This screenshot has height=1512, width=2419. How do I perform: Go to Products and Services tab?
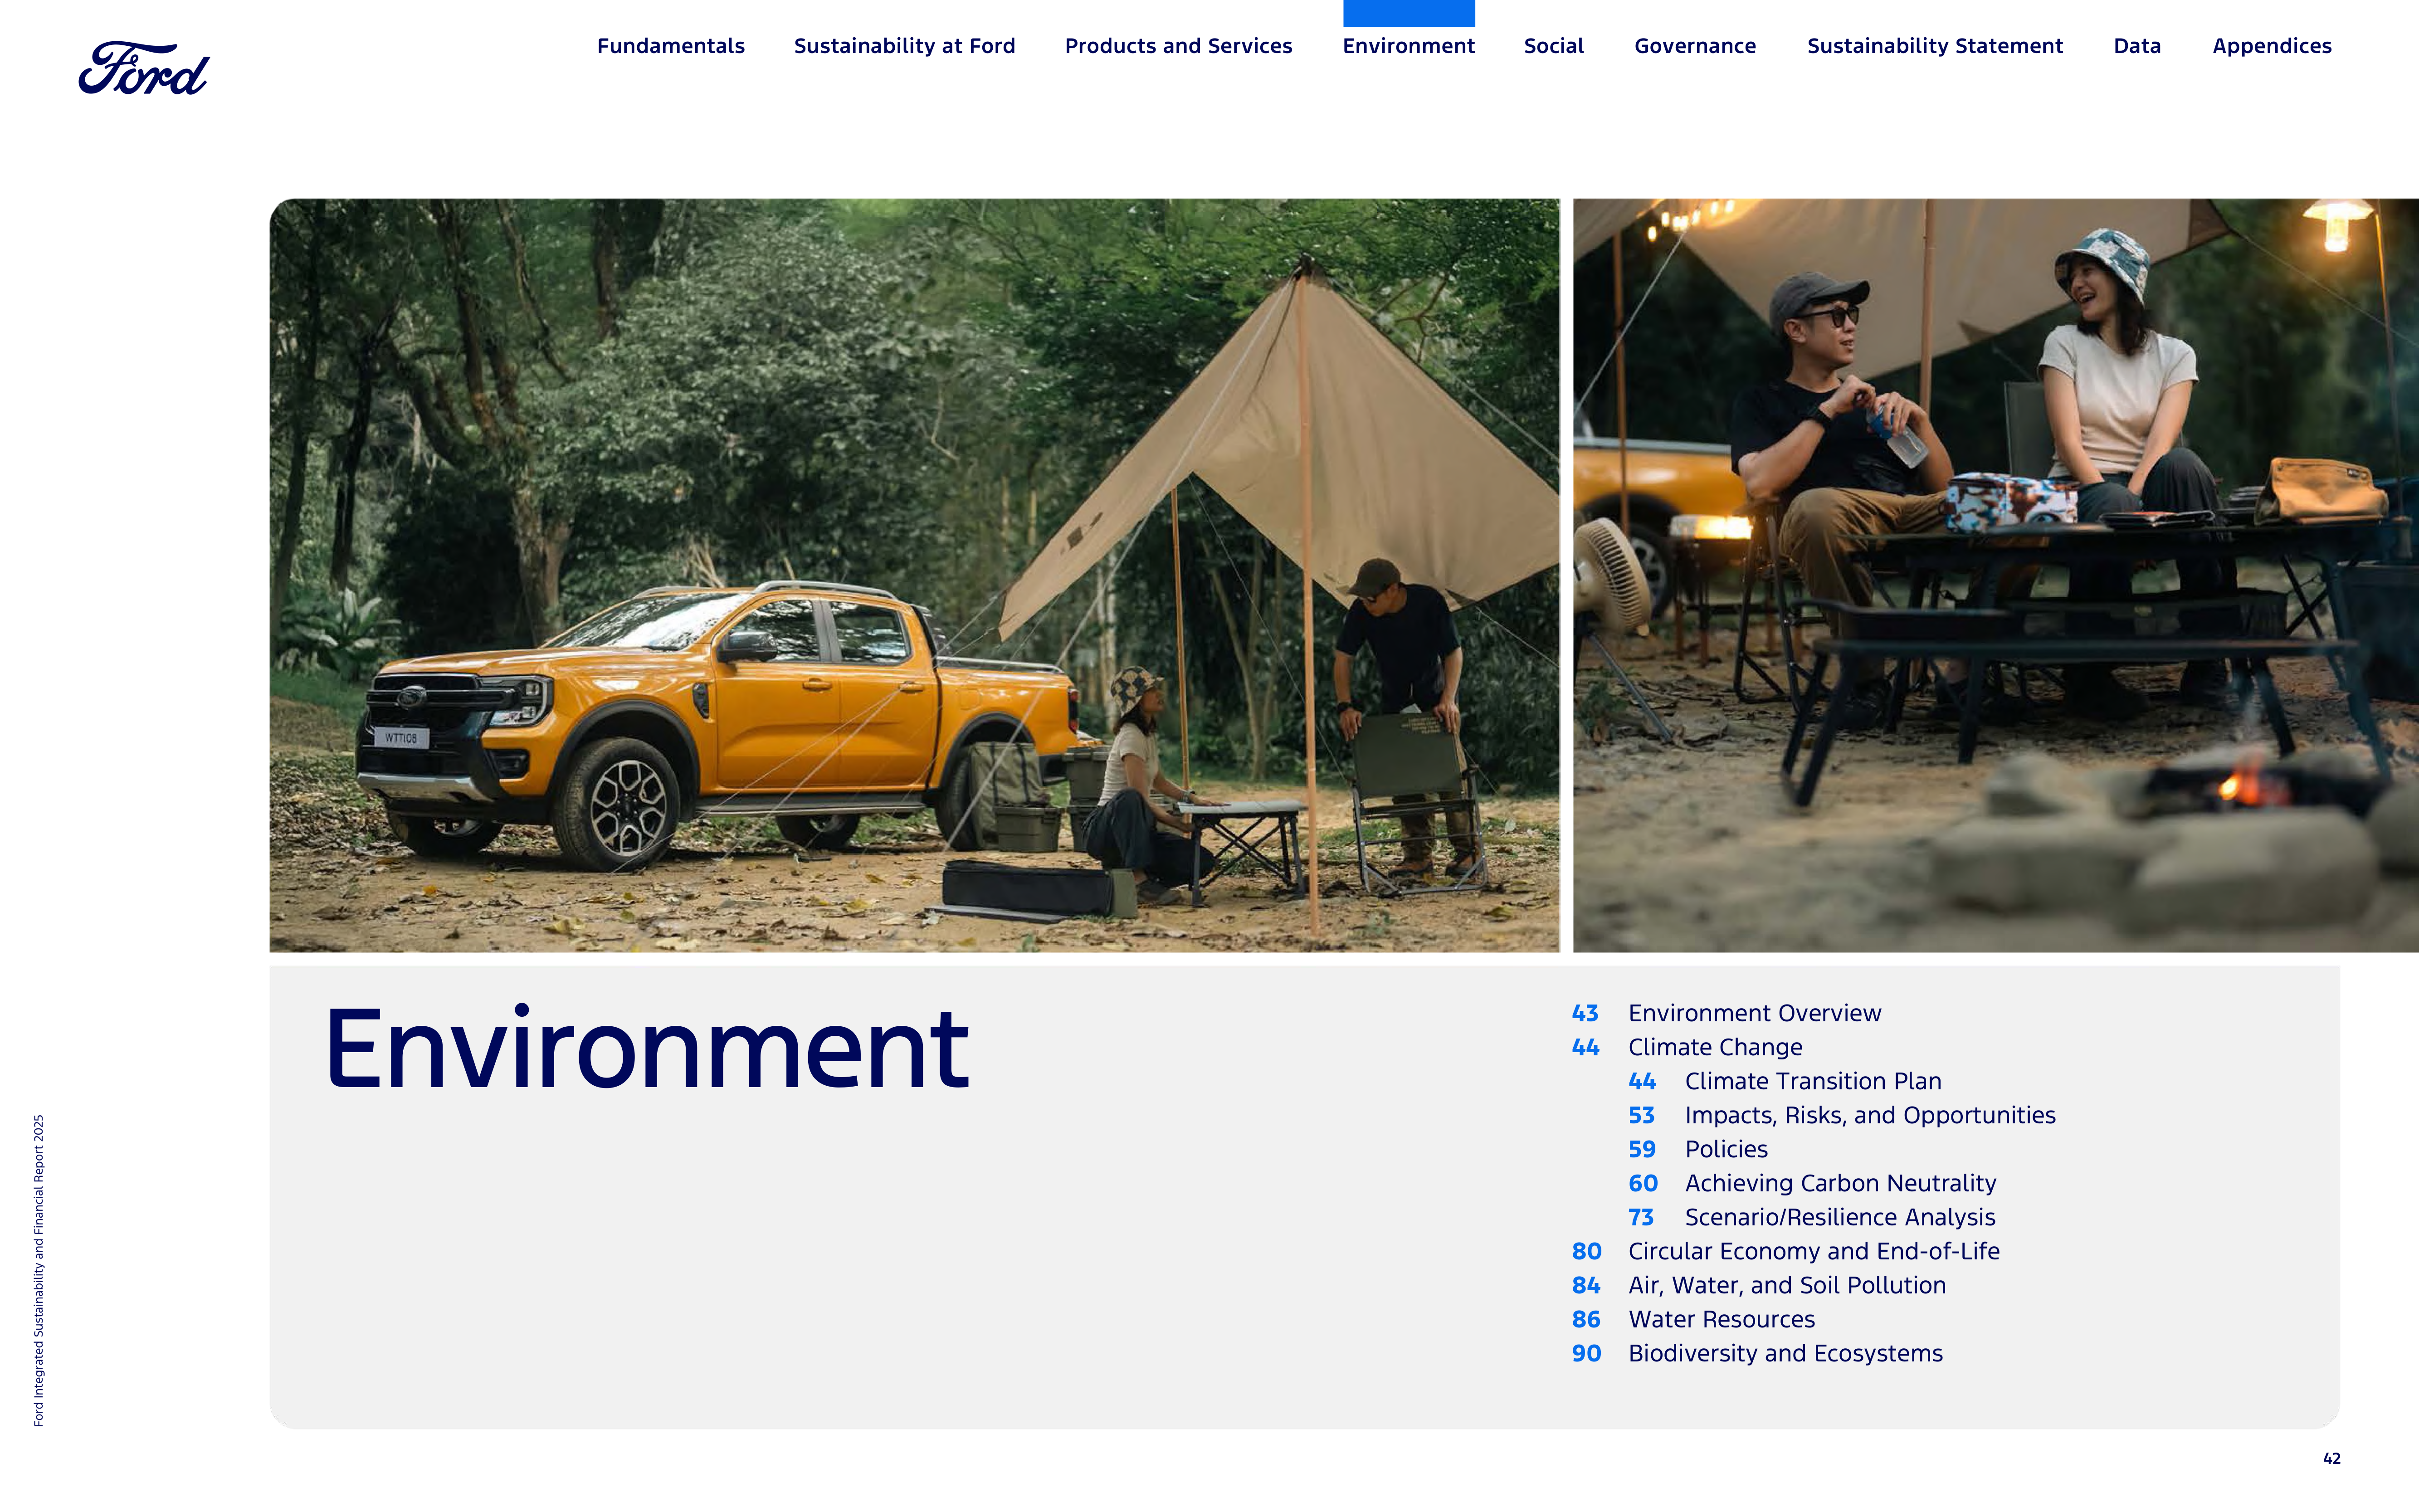point(1178,46)
